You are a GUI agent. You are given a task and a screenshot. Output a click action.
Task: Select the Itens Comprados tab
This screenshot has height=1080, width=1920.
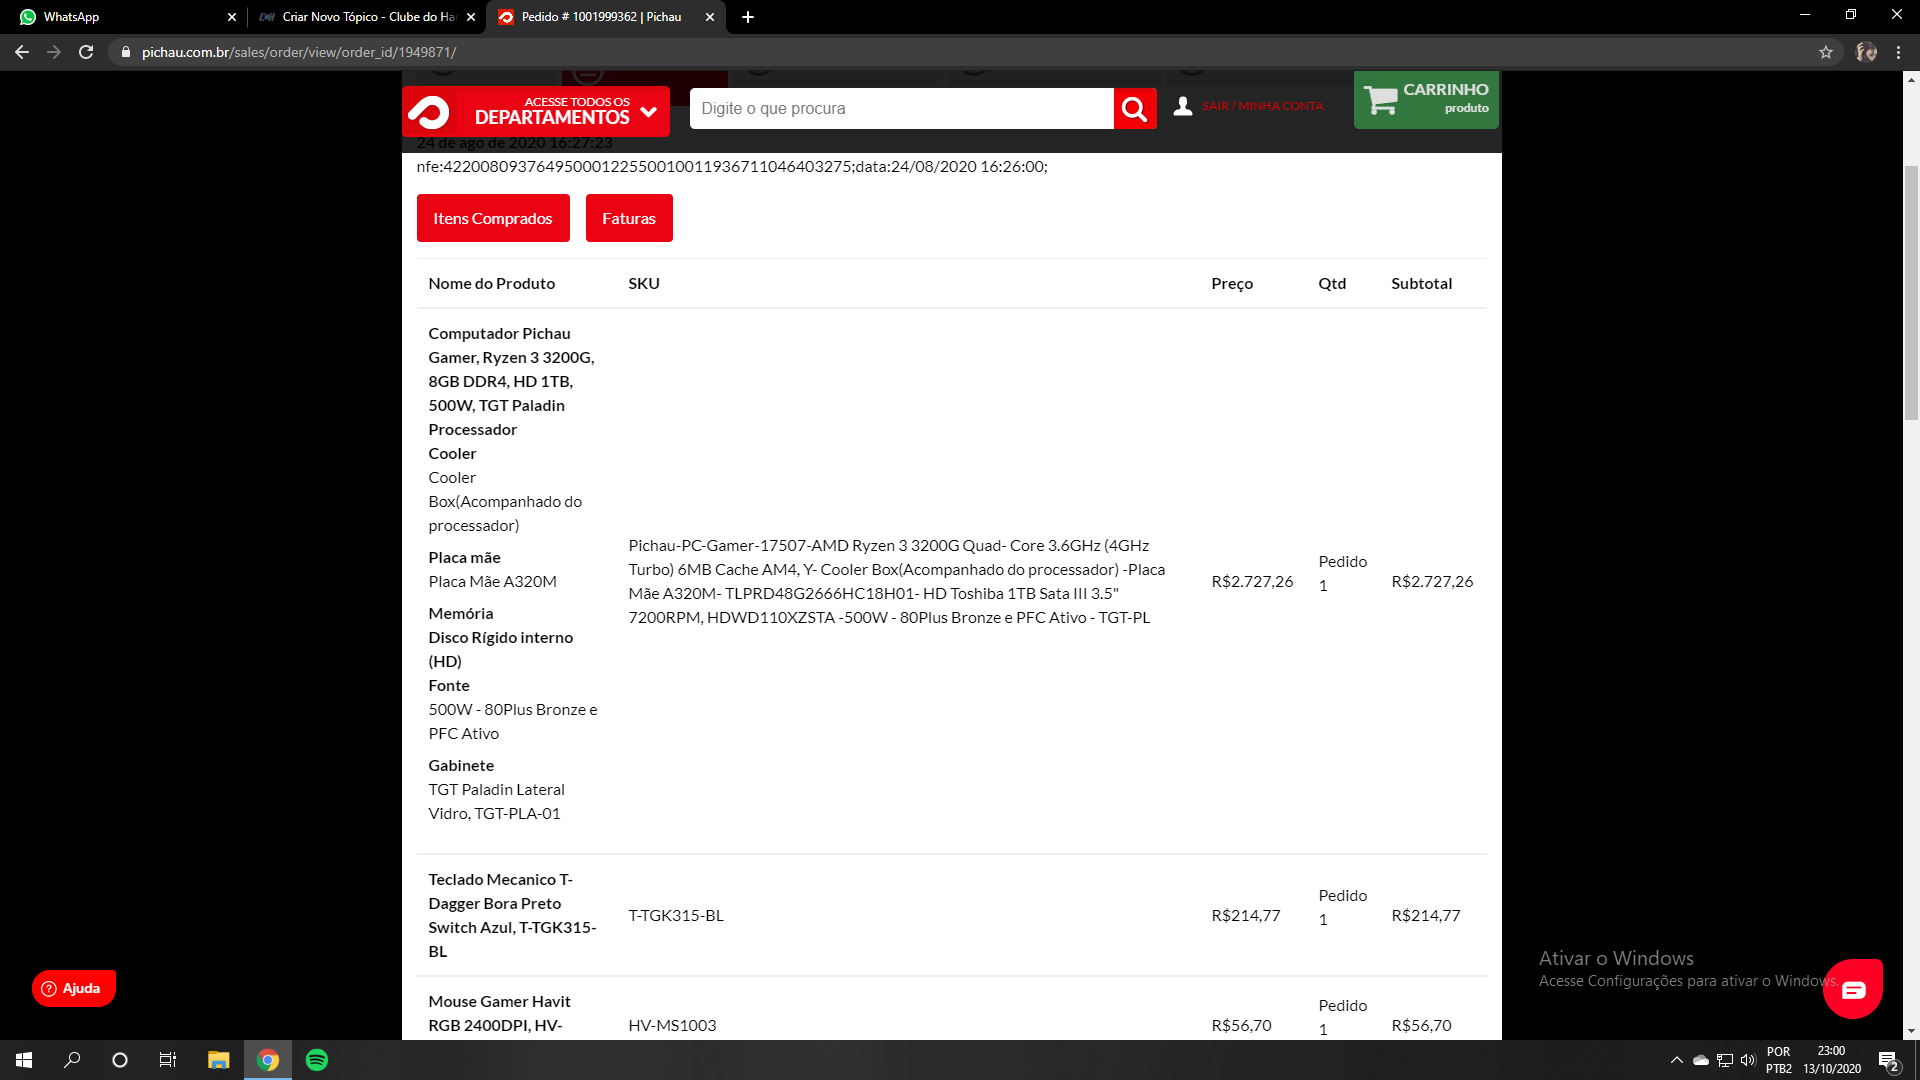pos(493,218)
